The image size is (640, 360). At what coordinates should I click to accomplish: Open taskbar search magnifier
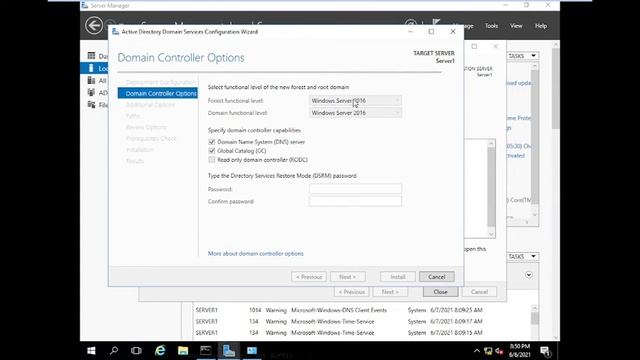tap(114, 351)
